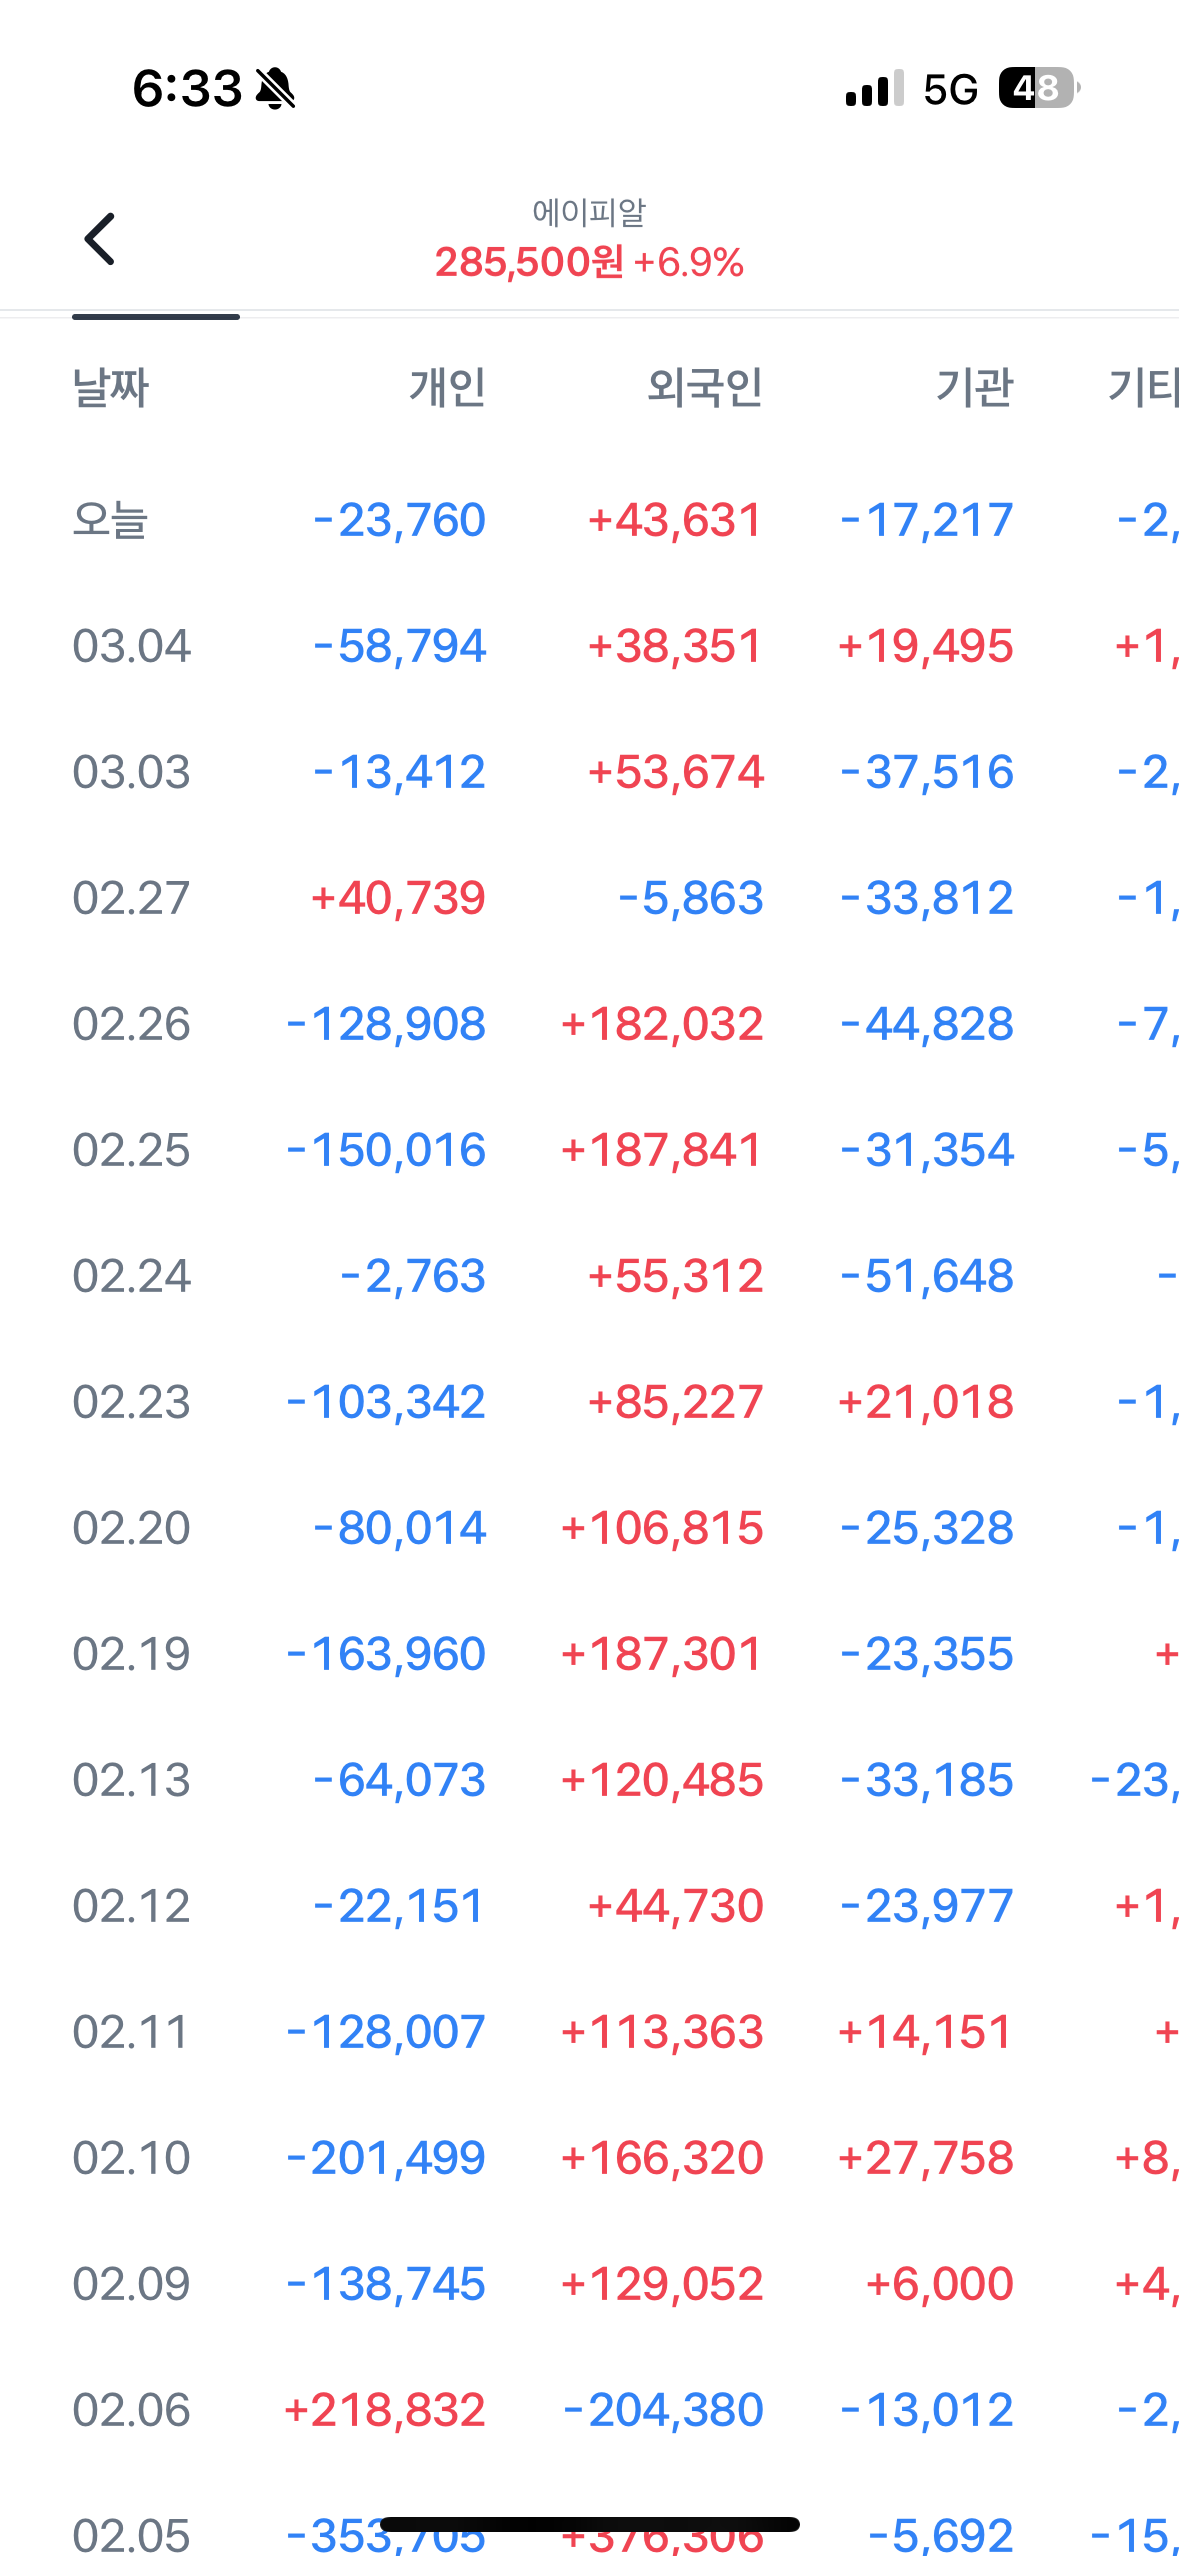Tap the 285,500원 price text

point(528,263)
